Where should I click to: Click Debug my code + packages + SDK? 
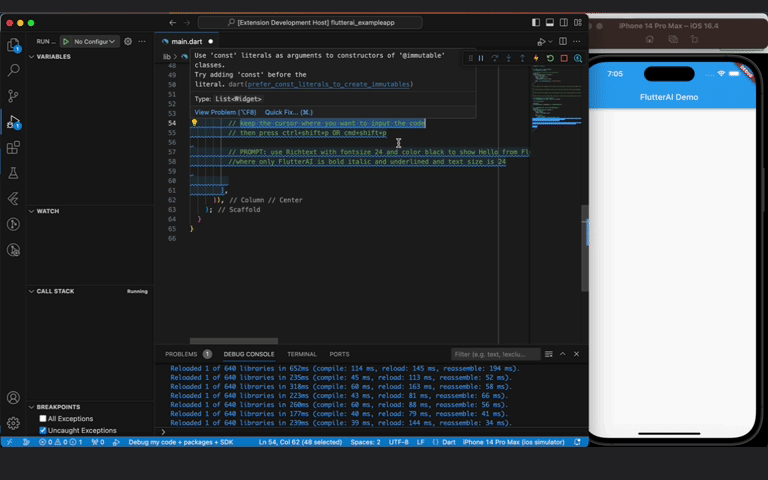coord(181,442)
